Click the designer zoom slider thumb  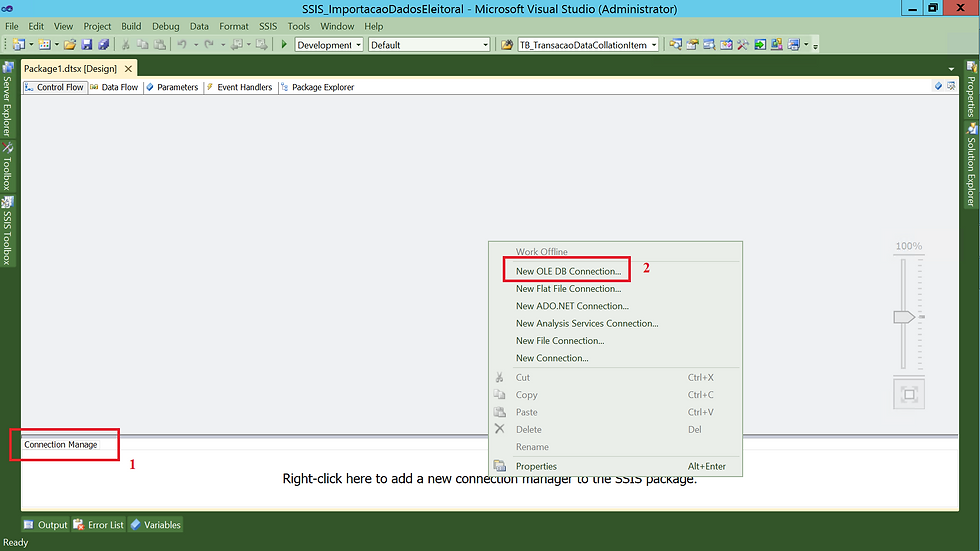point(904,317)
